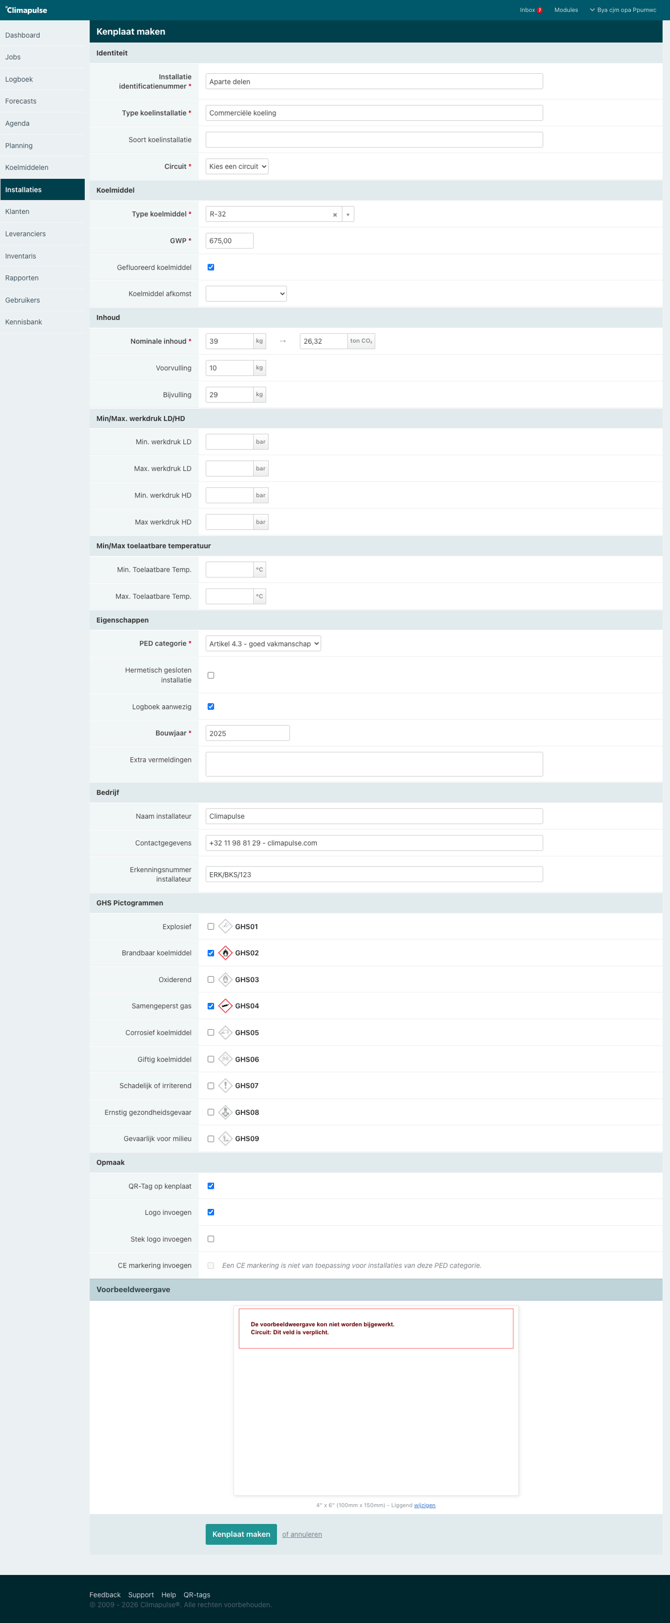
Task: Click the Kenplaat maken button
Action: pyautogui.click(x=241, y=1534)
